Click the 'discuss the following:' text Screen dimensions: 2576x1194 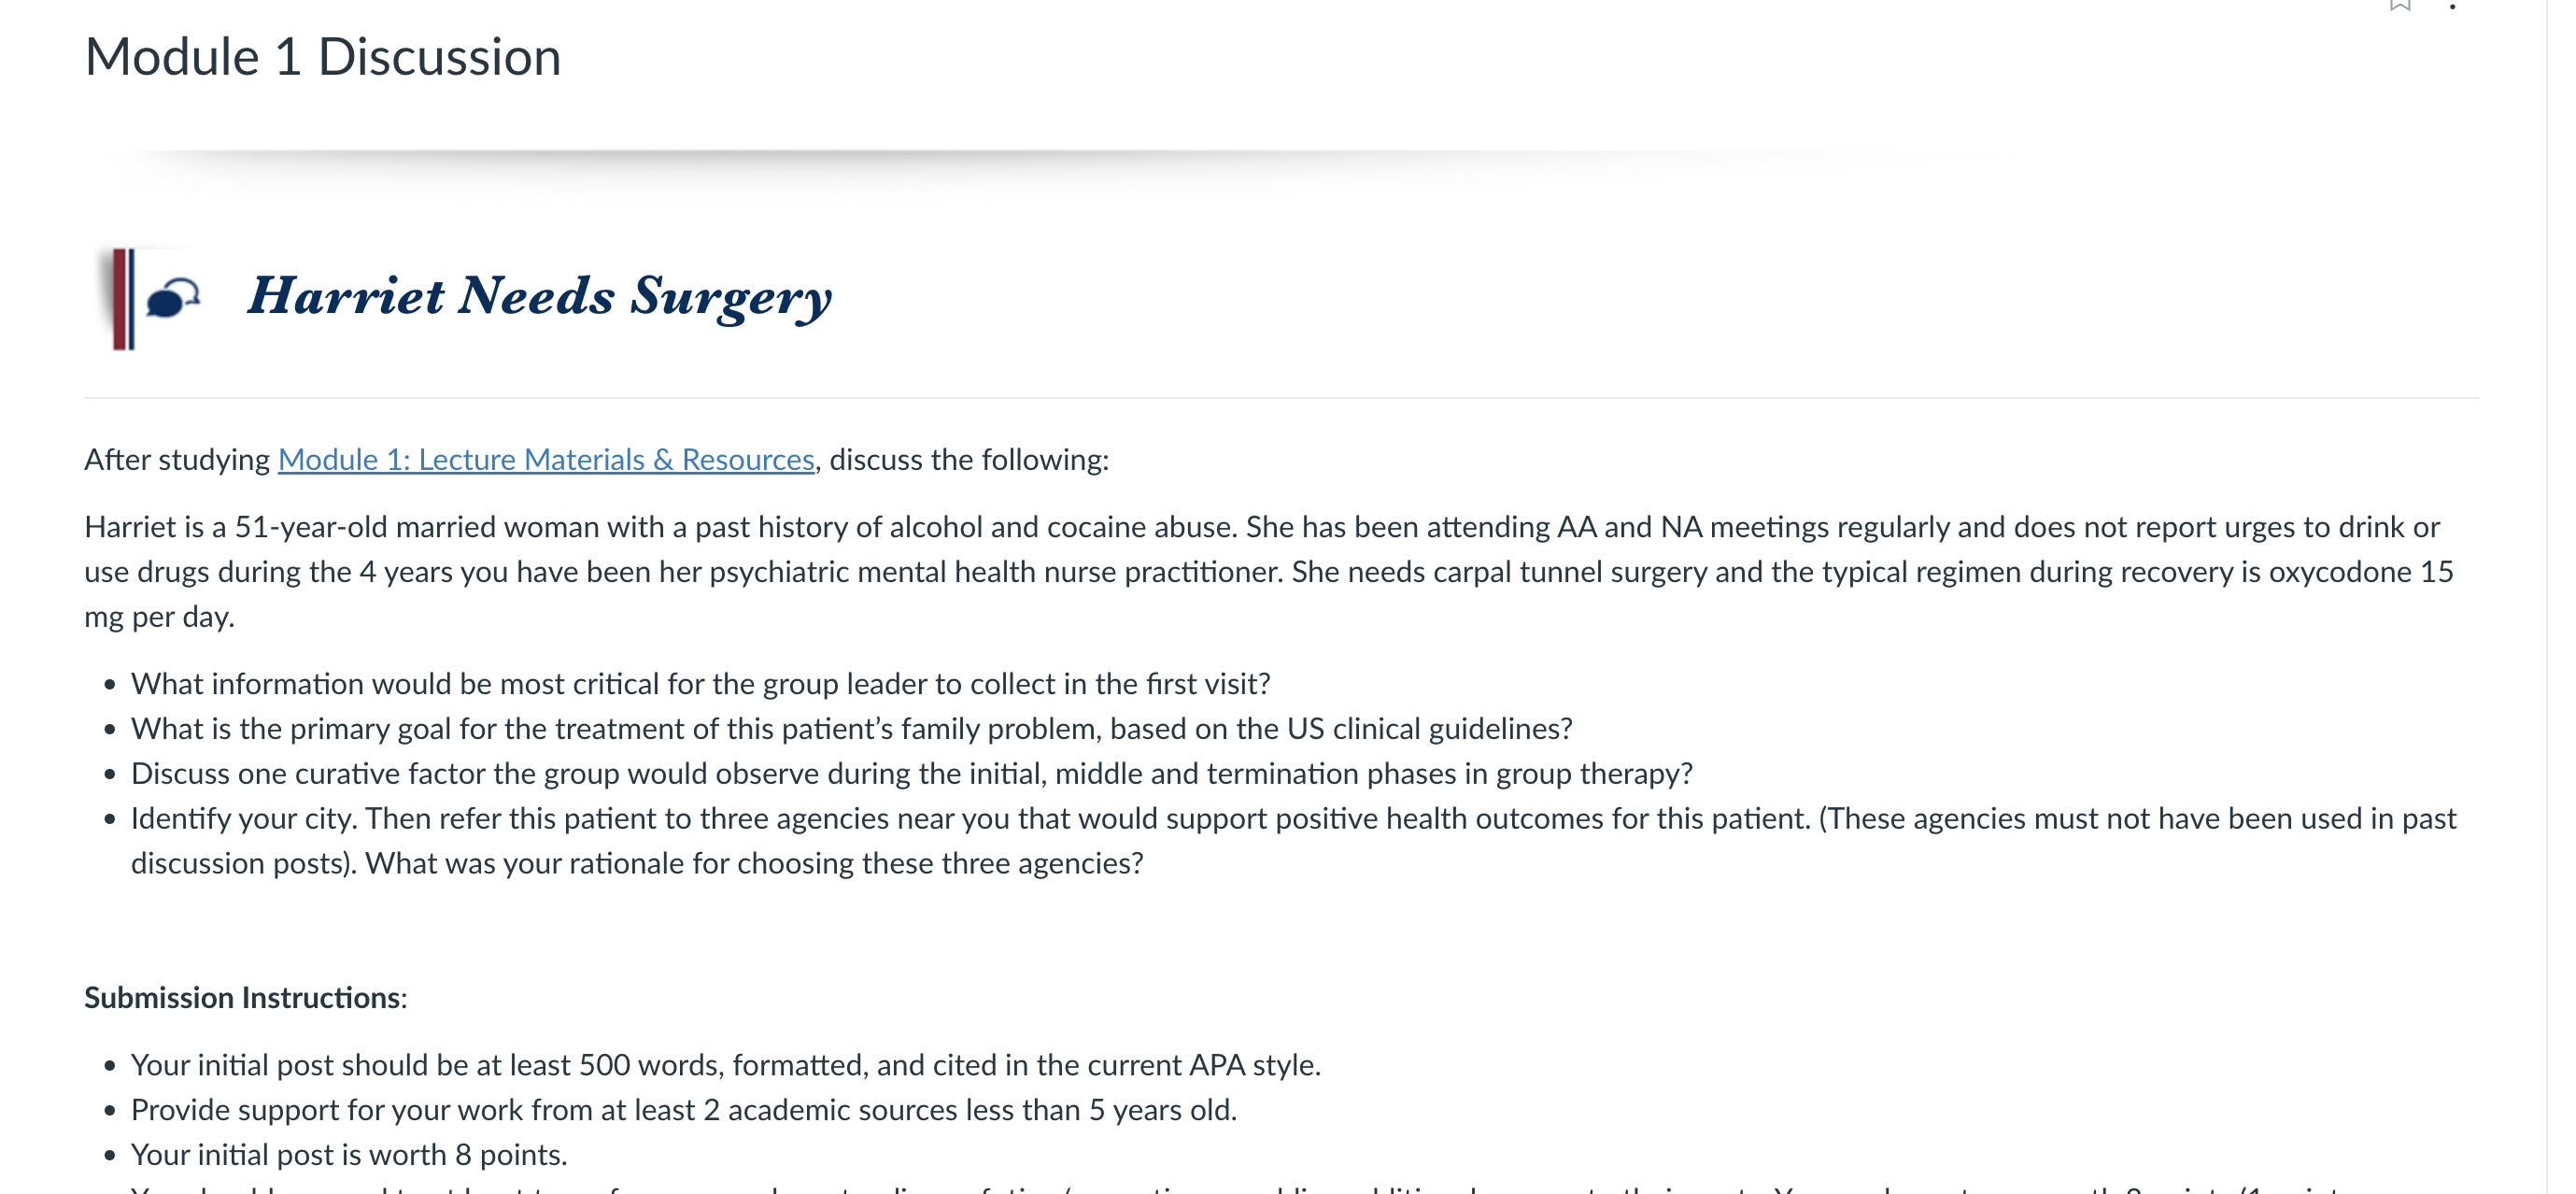[968, 459]
